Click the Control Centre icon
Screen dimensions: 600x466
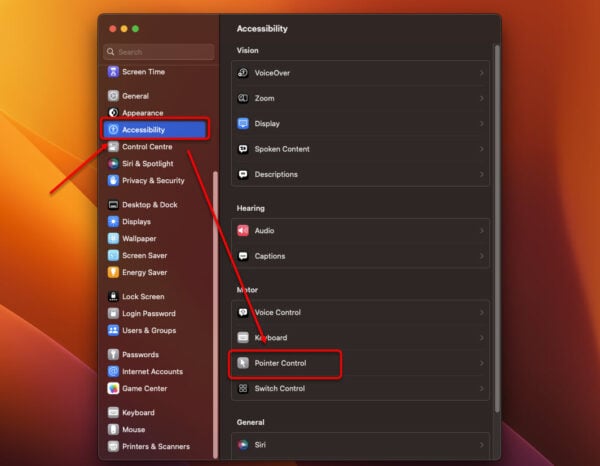[x=113, y=147]
